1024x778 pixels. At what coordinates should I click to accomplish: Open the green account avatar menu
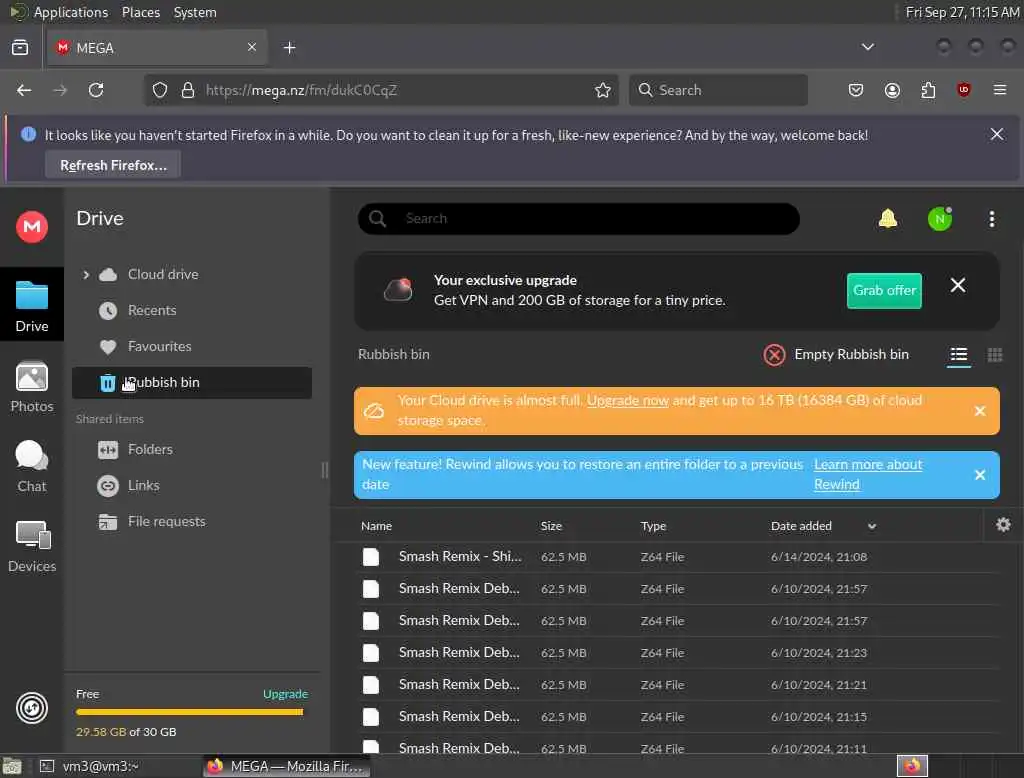pyautogui.click(x=939, y=219)
